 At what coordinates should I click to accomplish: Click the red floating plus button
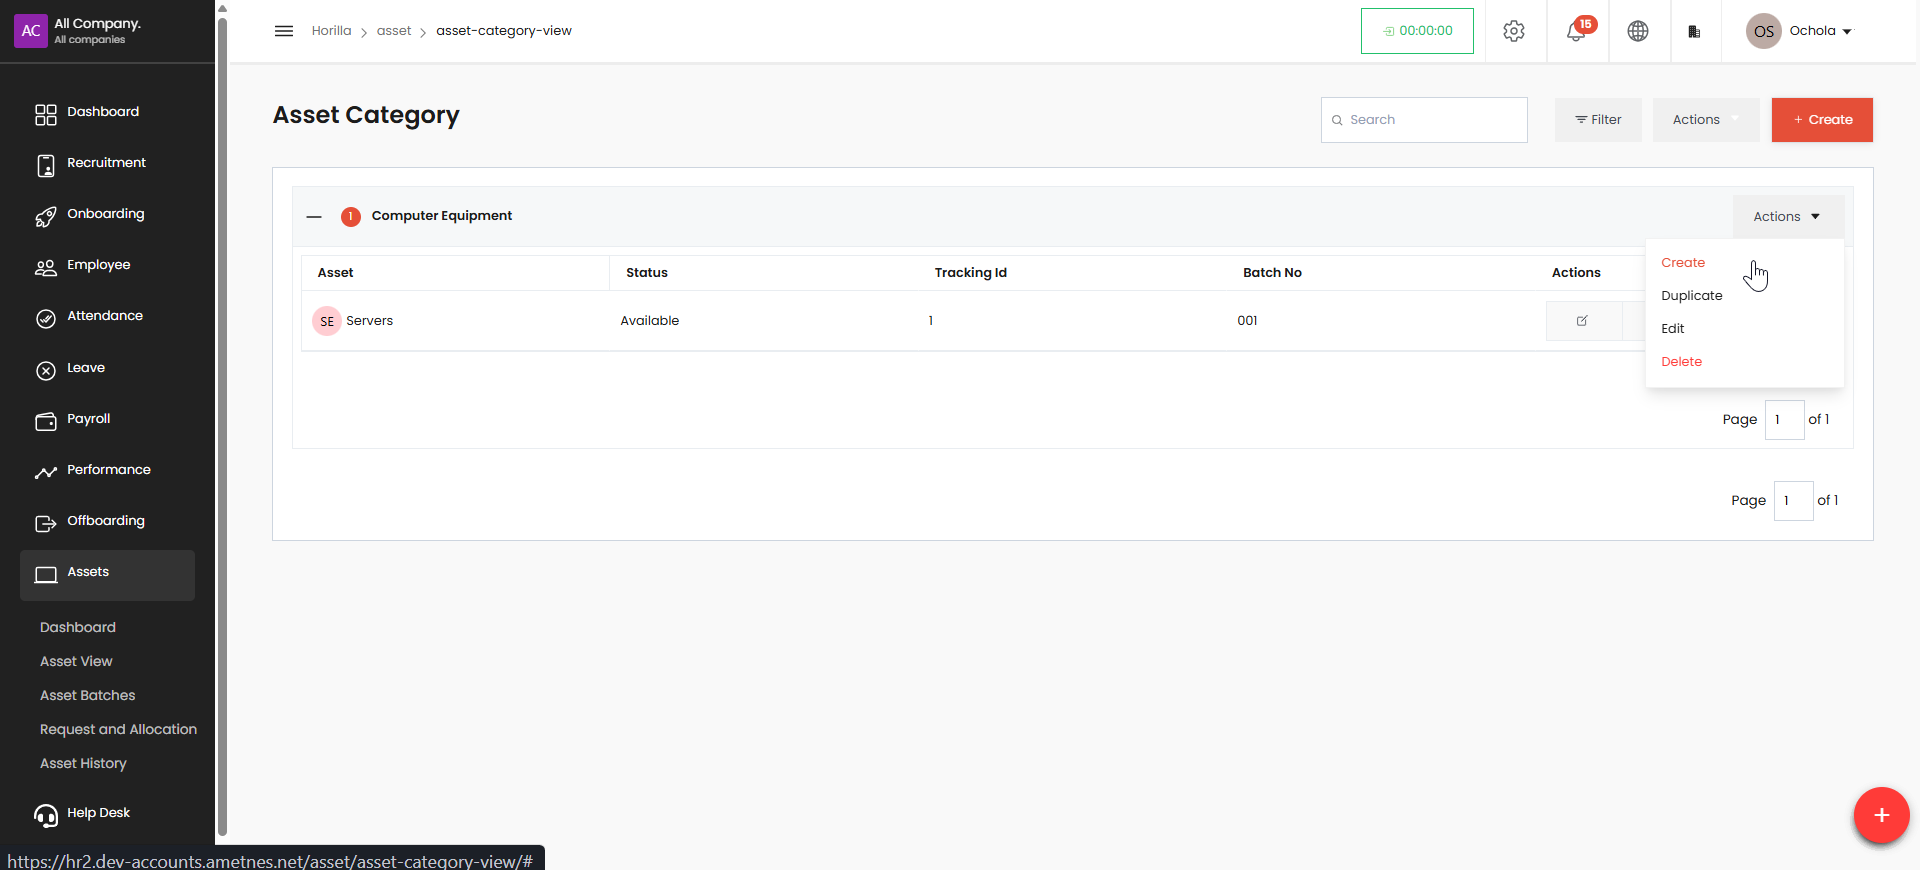pyautogui.click(x=1881, y=815)
